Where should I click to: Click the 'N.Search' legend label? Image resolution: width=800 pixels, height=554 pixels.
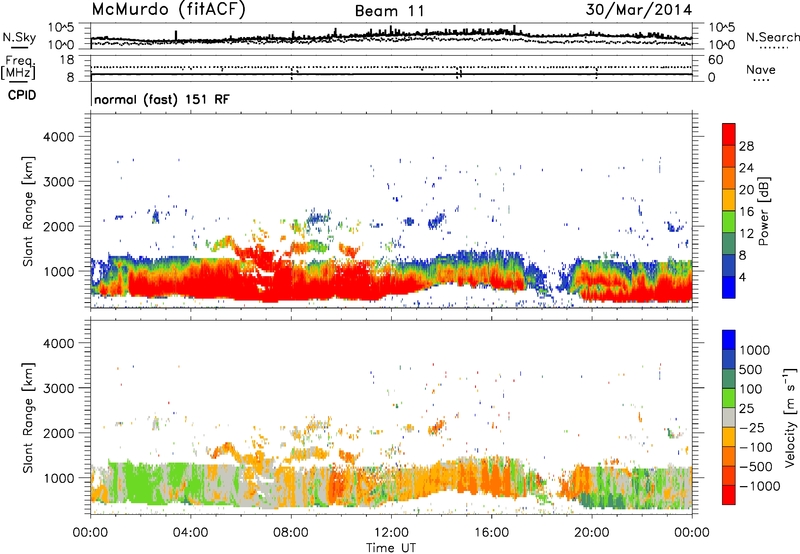point(772,37)
